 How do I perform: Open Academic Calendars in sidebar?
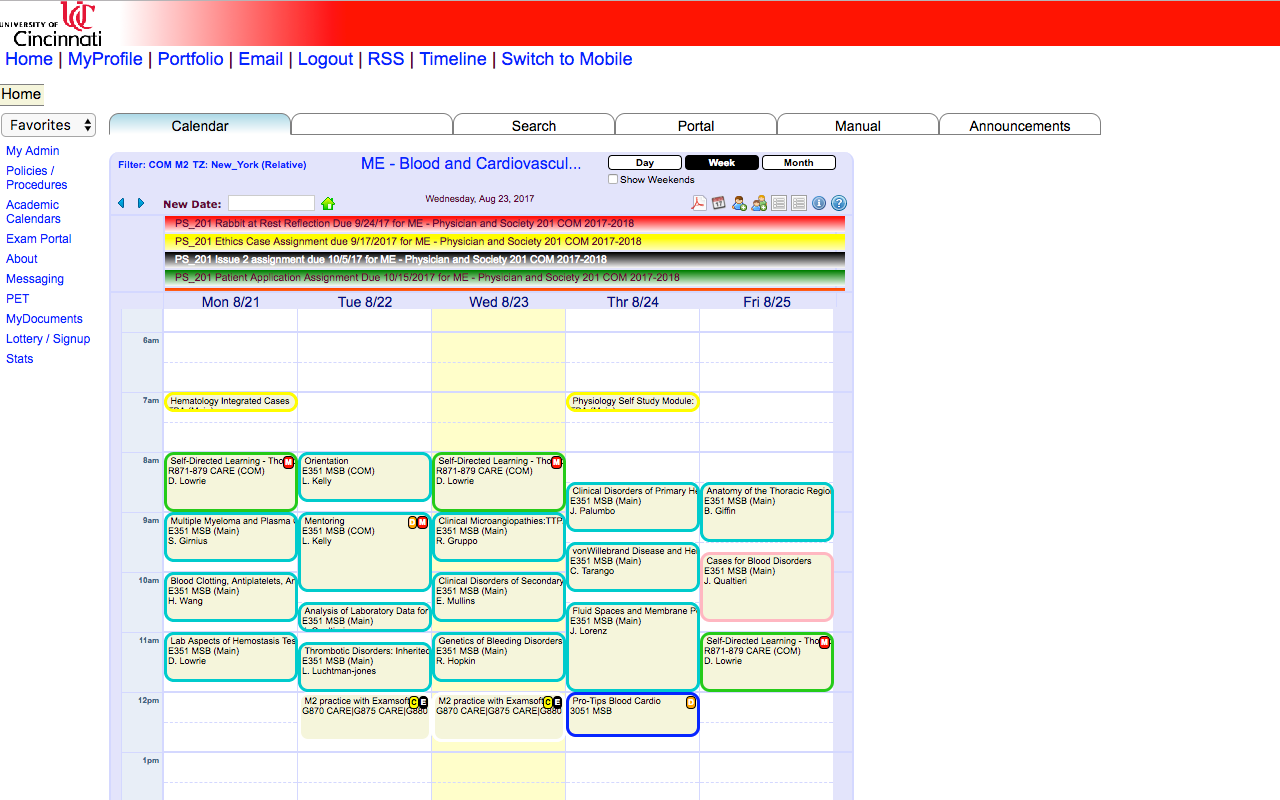[x=34, y=212]
